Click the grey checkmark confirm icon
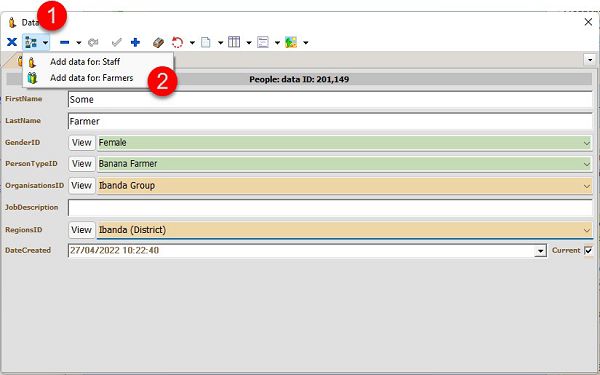 [116, 42]
